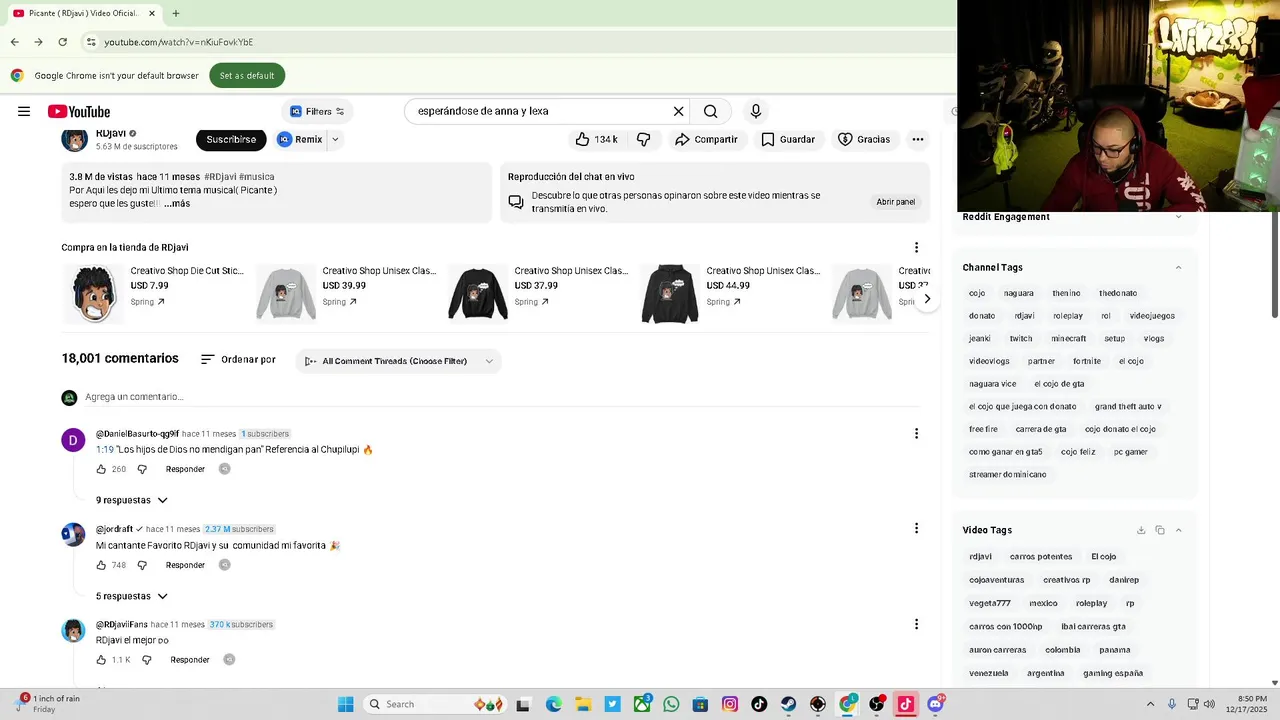Like DanielBasurto comment with 260 likes

pyautogui.click(x=101, y=469)
